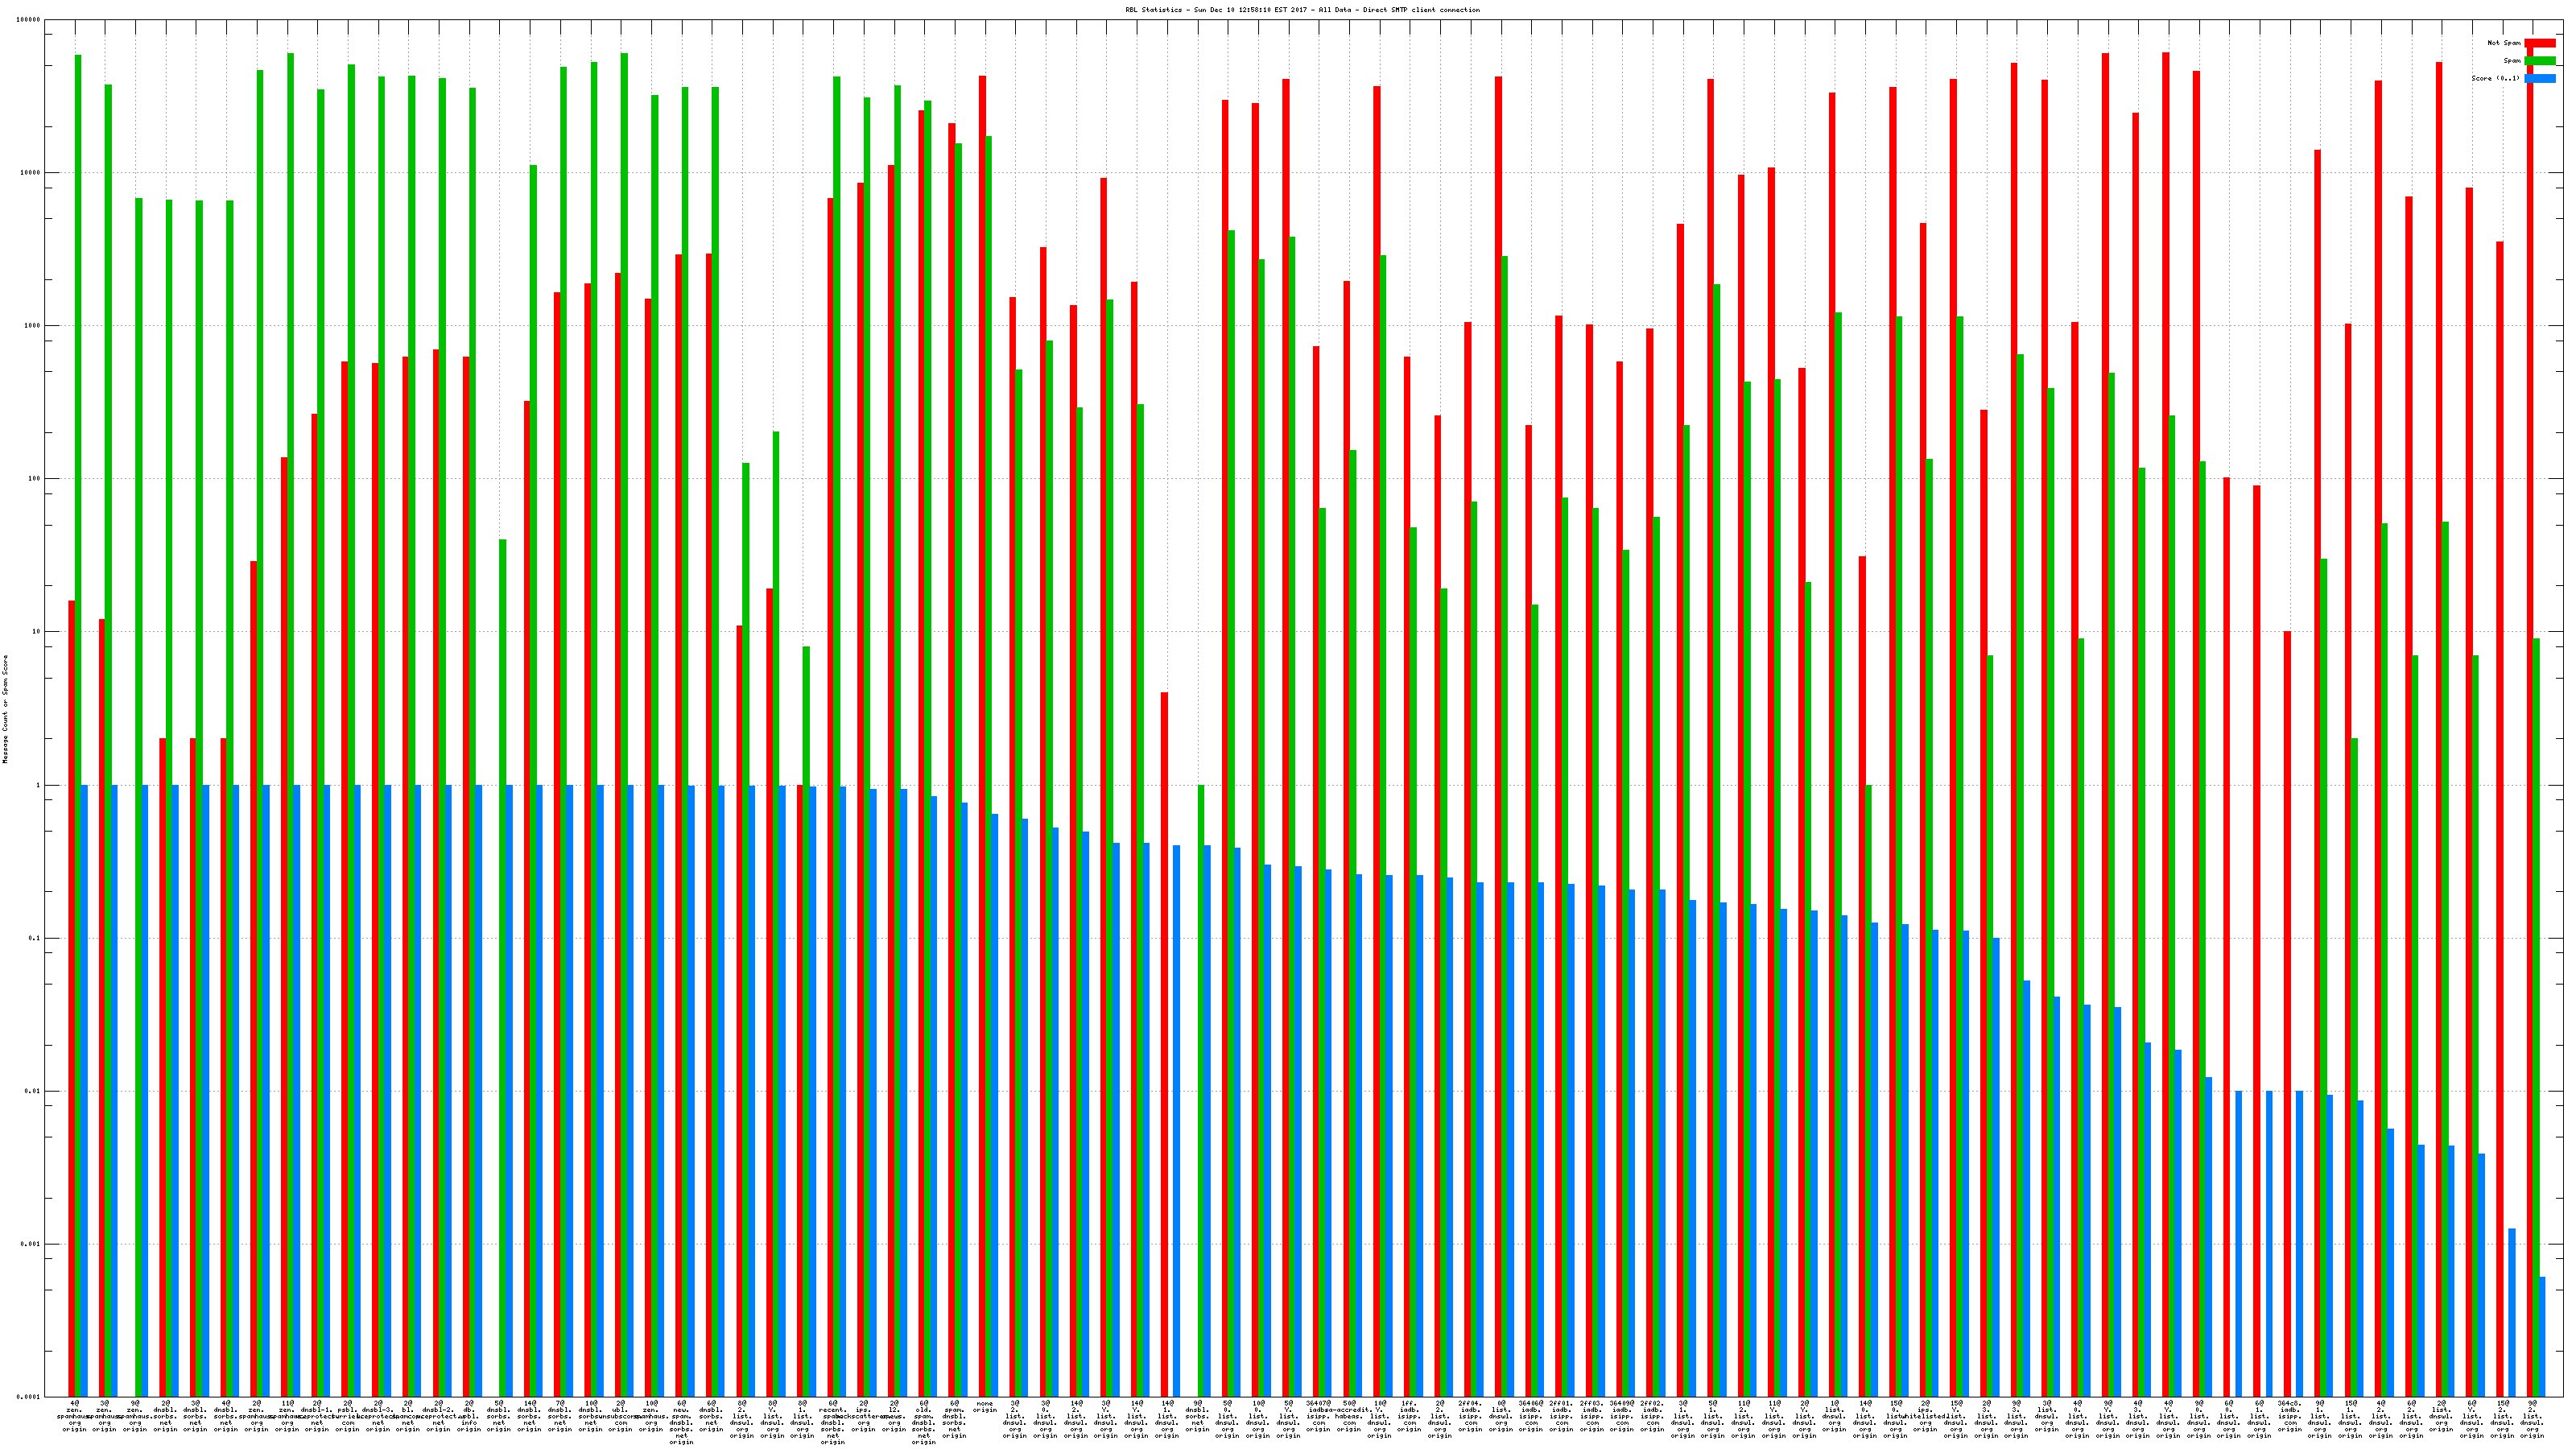2576x1449 pixels.
Task: Click the 100000 y-axis tick label
Action: (29, 20)
